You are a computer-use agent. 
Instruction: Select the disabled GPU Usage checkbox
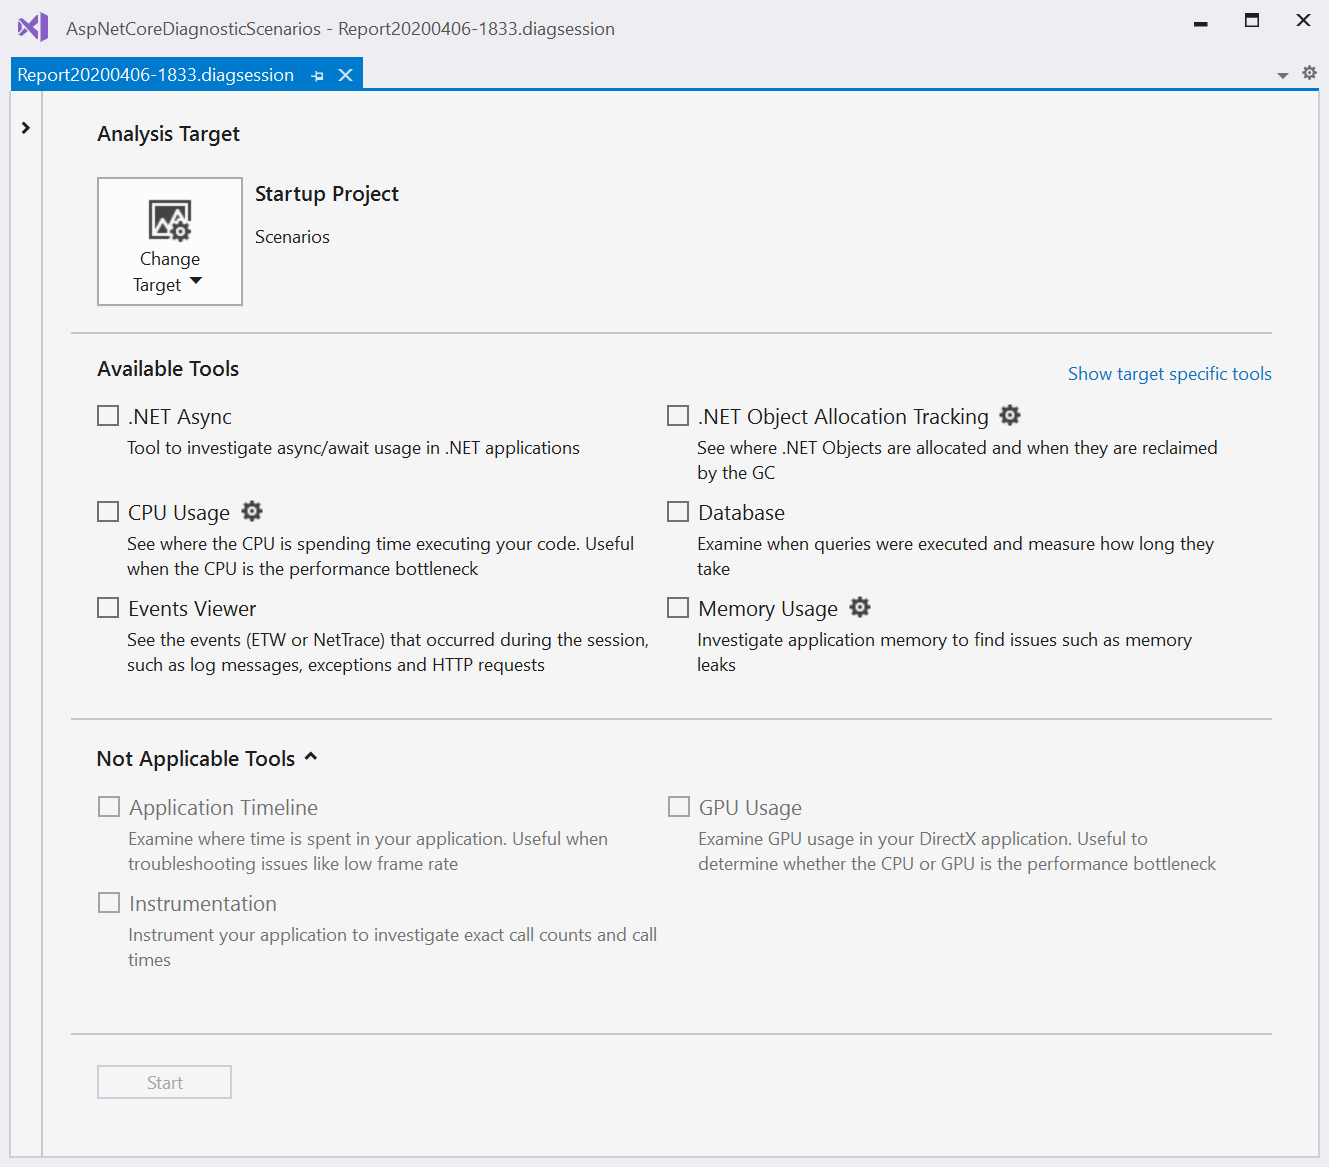678,806
